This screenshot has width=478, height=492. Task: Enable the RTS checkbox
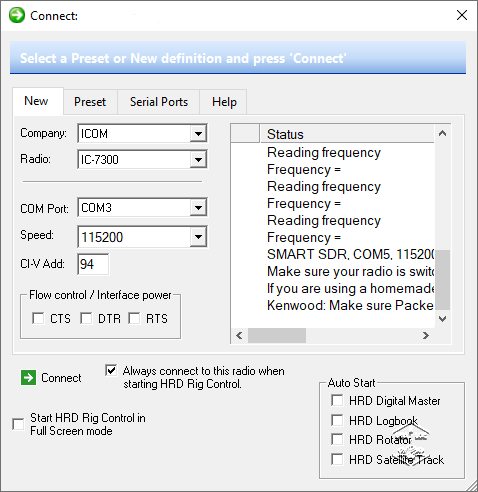point(134,318)
